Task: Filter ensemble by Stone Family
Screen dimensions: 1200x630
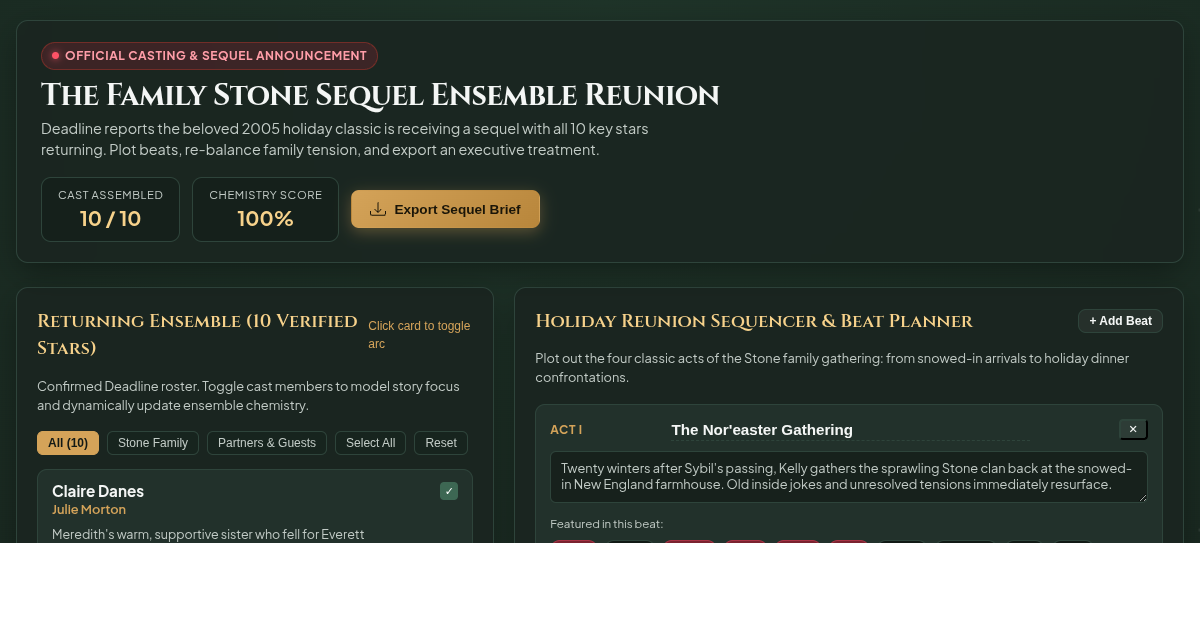Action: coord(153,443)
